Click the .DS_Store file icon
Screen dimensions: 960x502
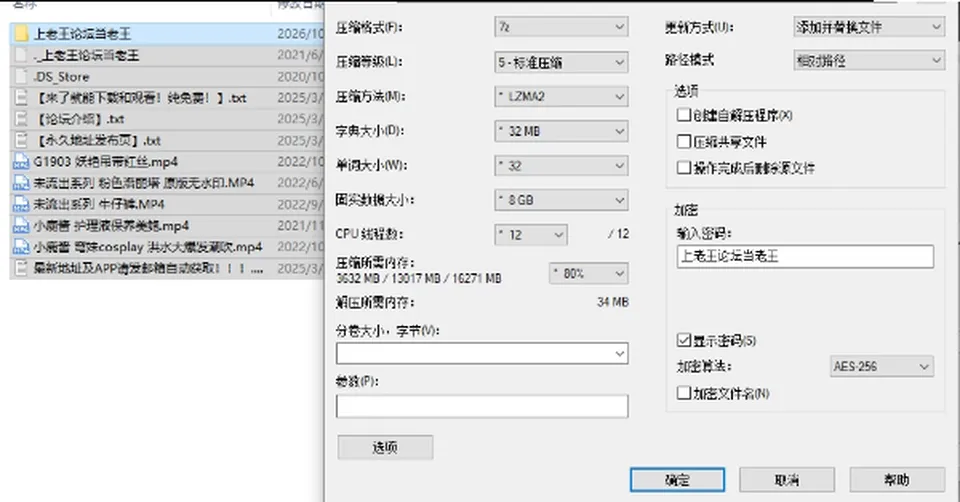tap(21, 77)
